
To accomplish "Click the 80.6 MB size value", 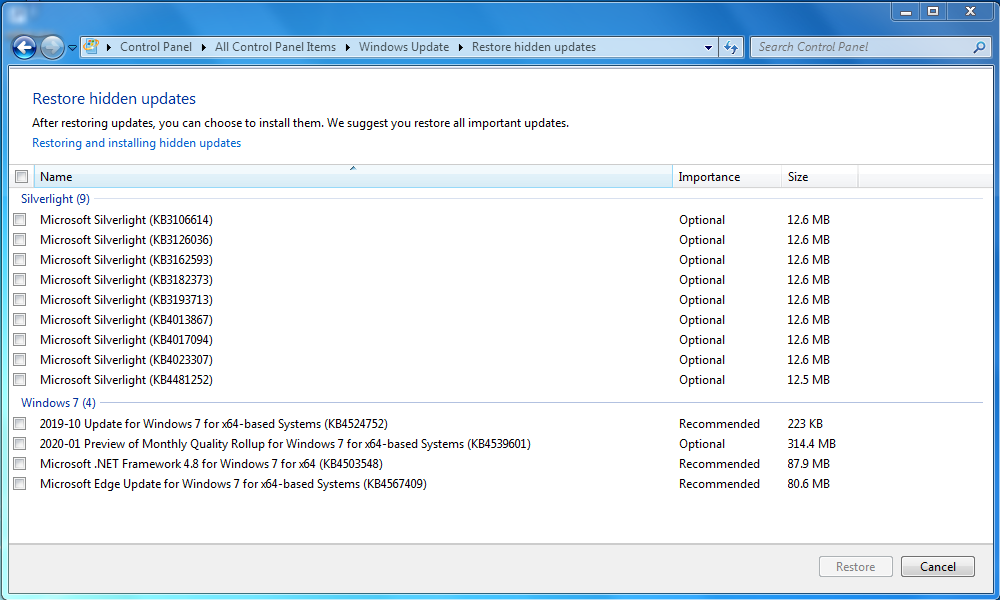I will tap(809, 484).
